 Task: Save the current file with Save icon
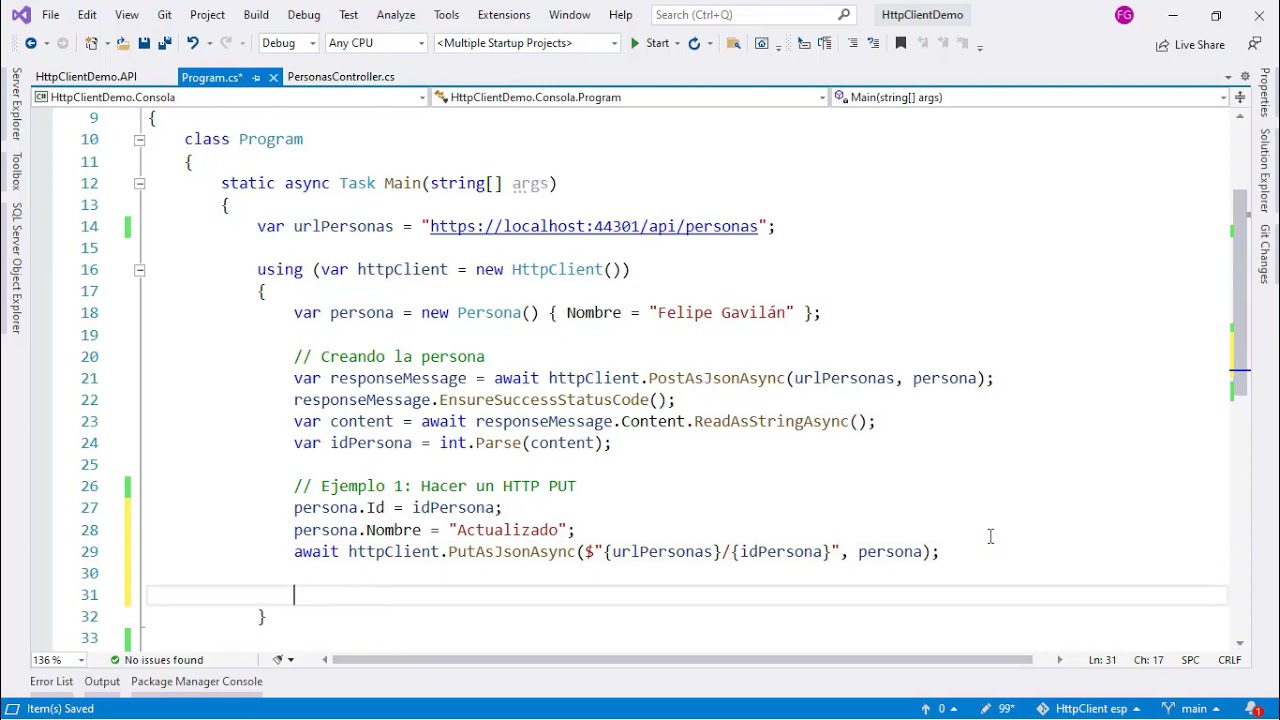click(x=144, y=43)
